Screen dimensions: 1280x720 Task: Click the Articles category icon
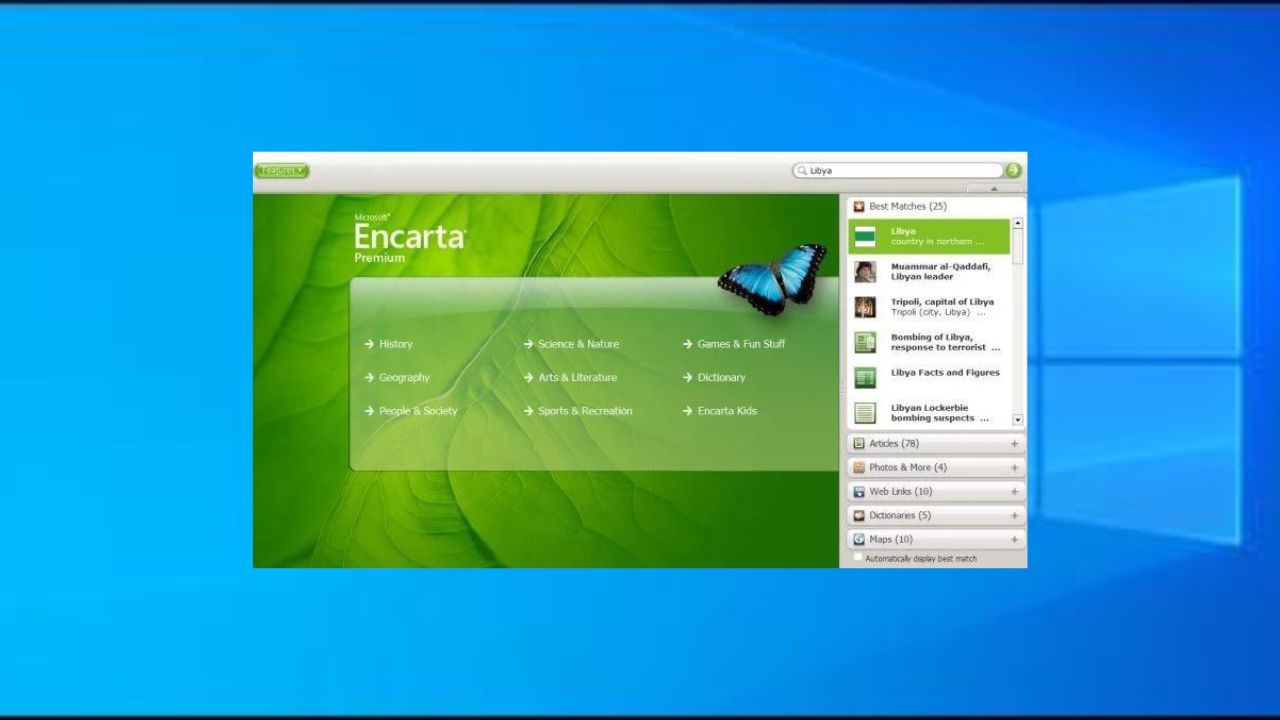(x=858, y=443)
